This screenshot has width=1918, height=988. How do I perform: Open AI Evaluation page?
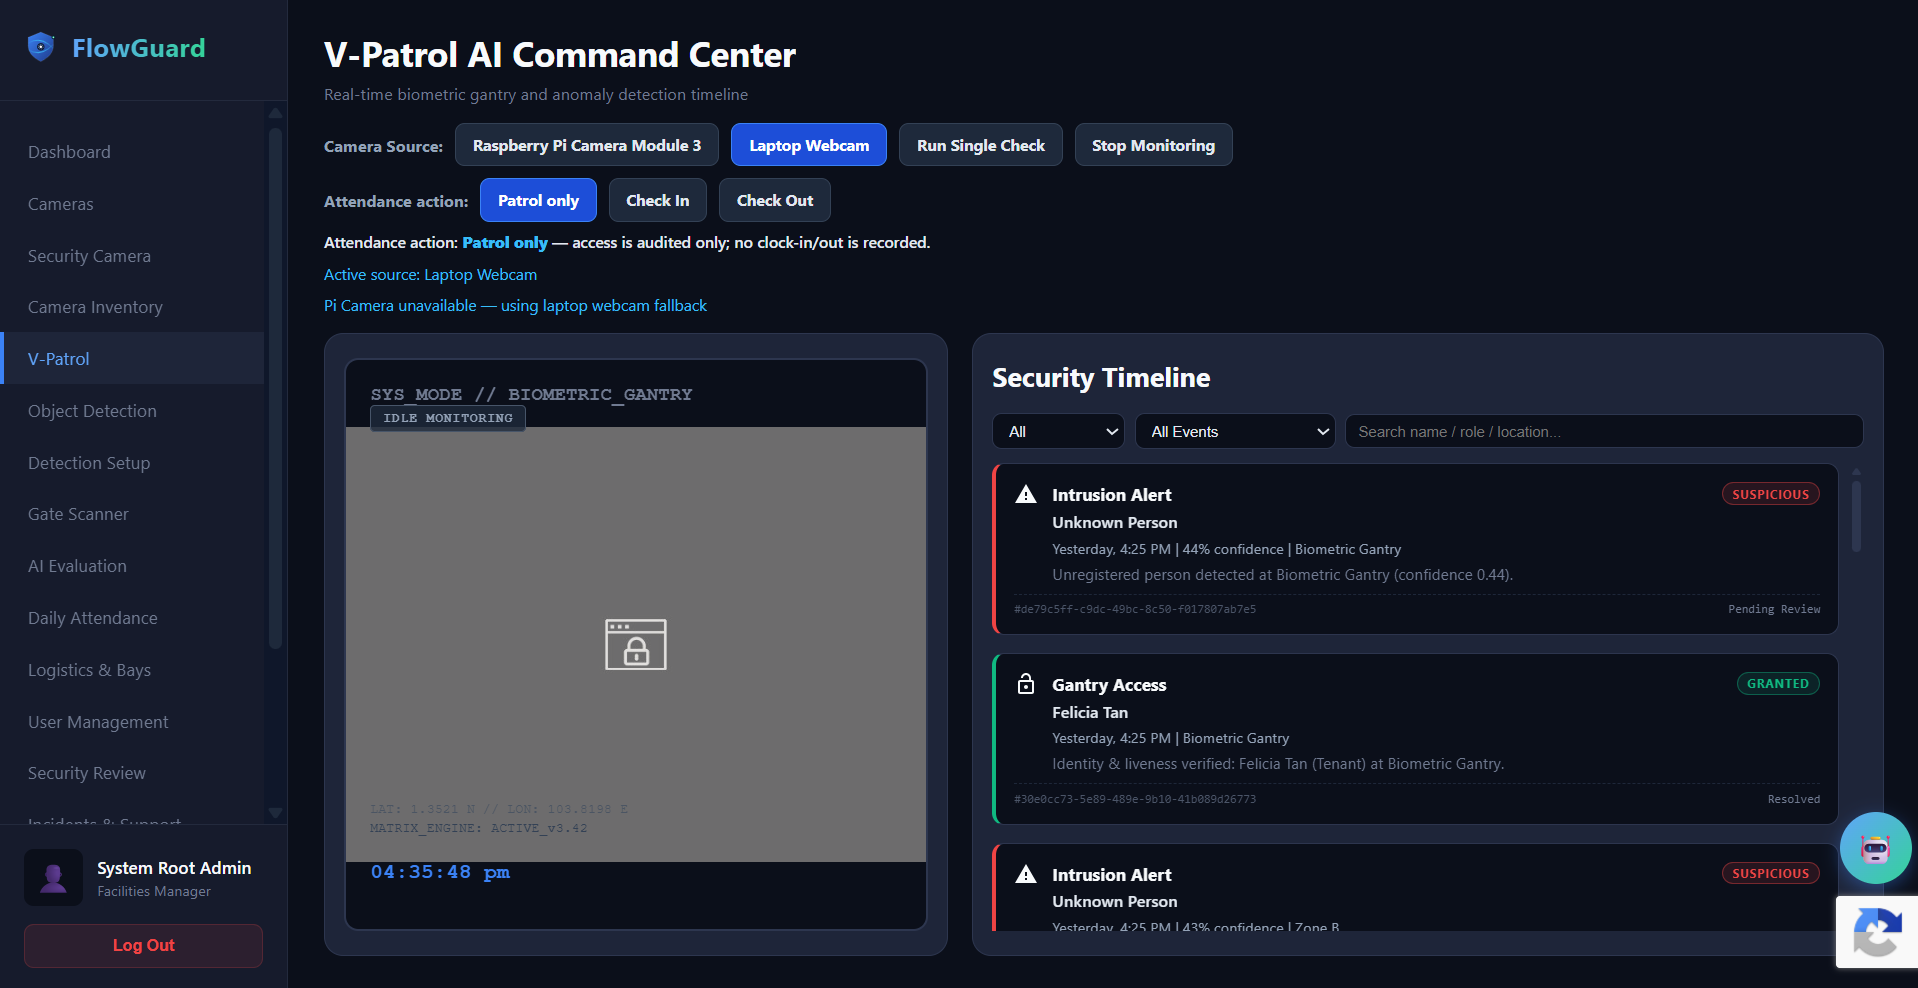[133, 566]
